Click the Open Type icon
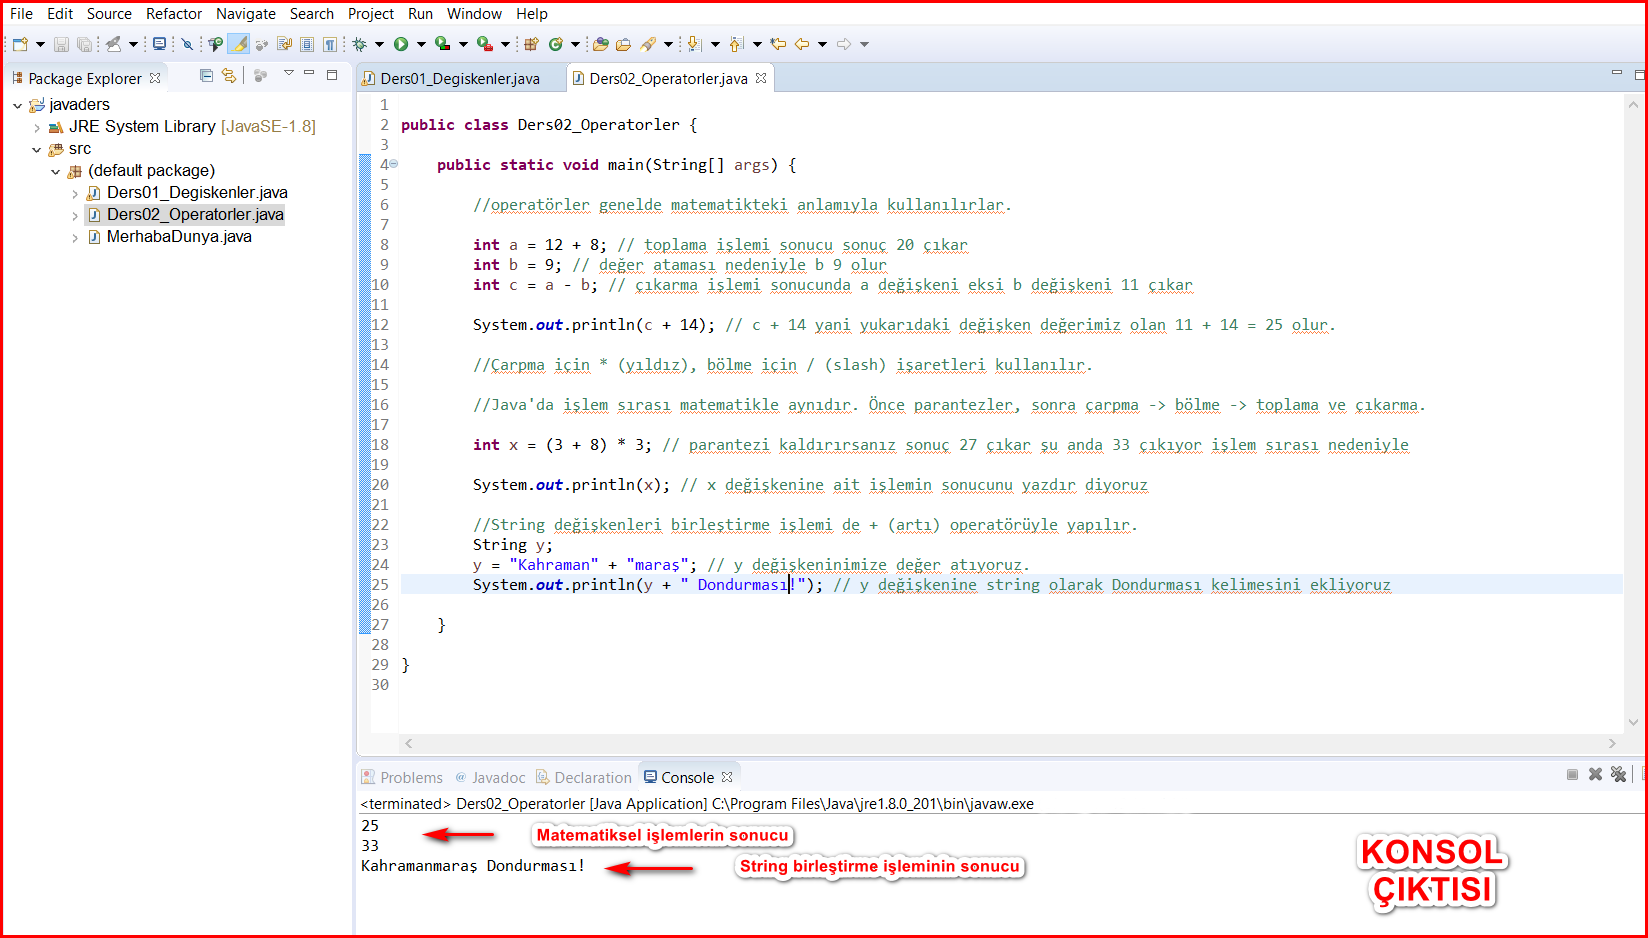The image size is (1648, 938). tap(600, 44)
